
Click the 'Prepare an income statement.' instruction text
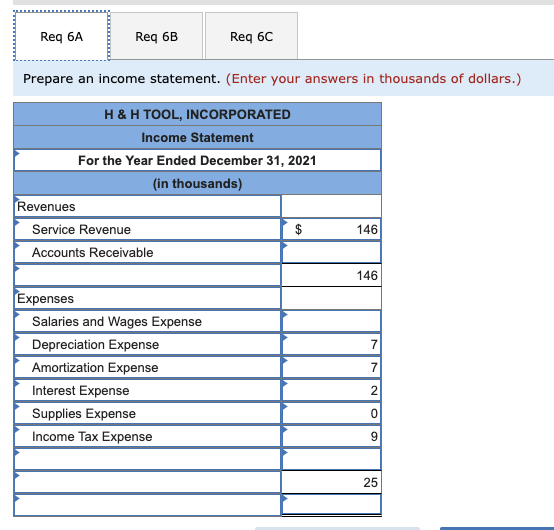(122, 78)
